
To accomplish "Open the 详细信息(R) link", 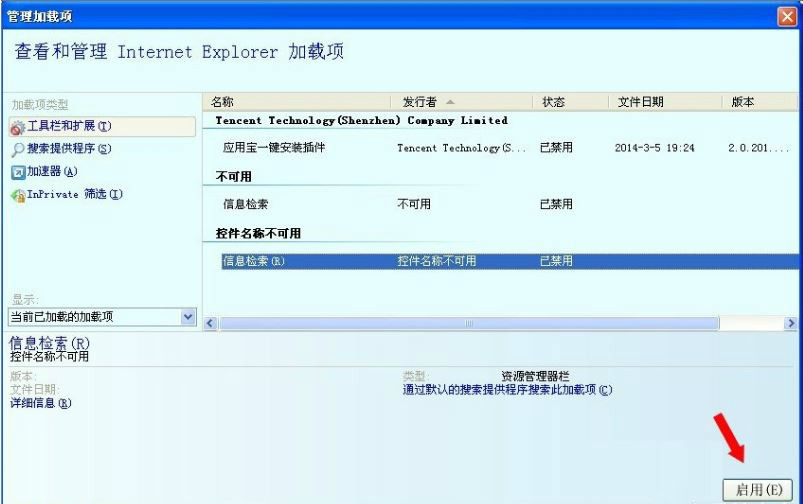I will 40,403.
